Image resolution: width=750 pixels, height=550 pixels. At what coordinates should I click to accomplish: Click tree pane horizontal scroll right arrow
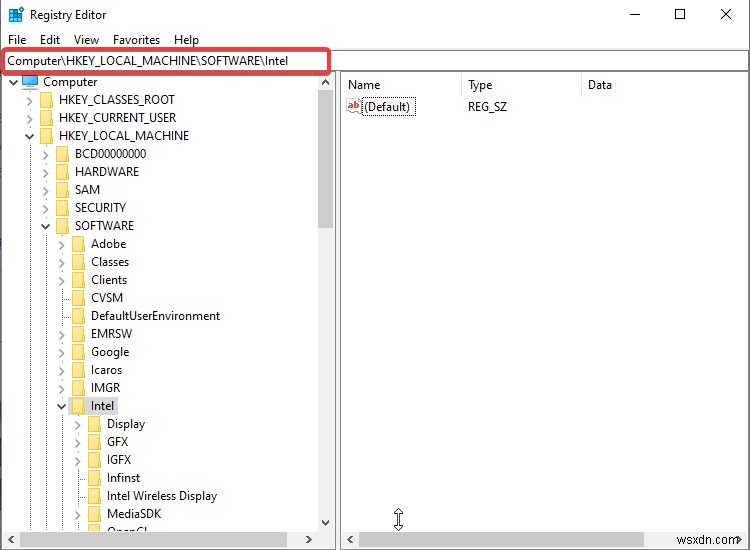tap(309, 539)
